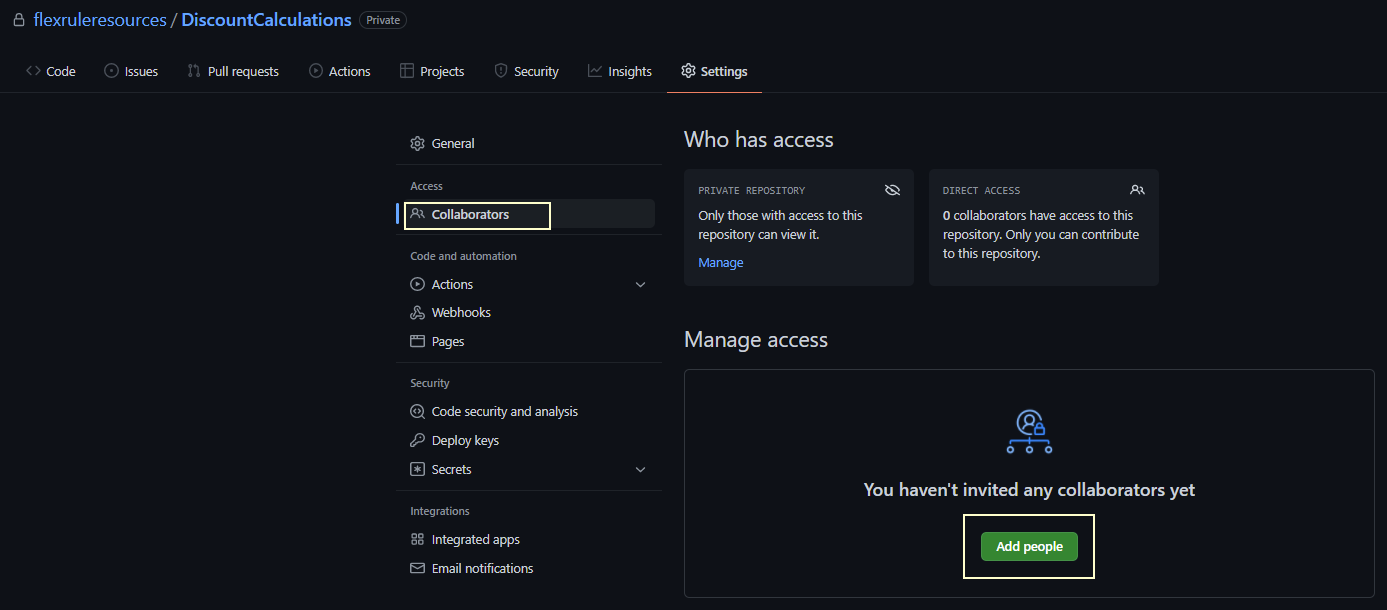Screen dimensions: 1387x610
Task: Click the gear icon next to General
Action: [418, 144]
